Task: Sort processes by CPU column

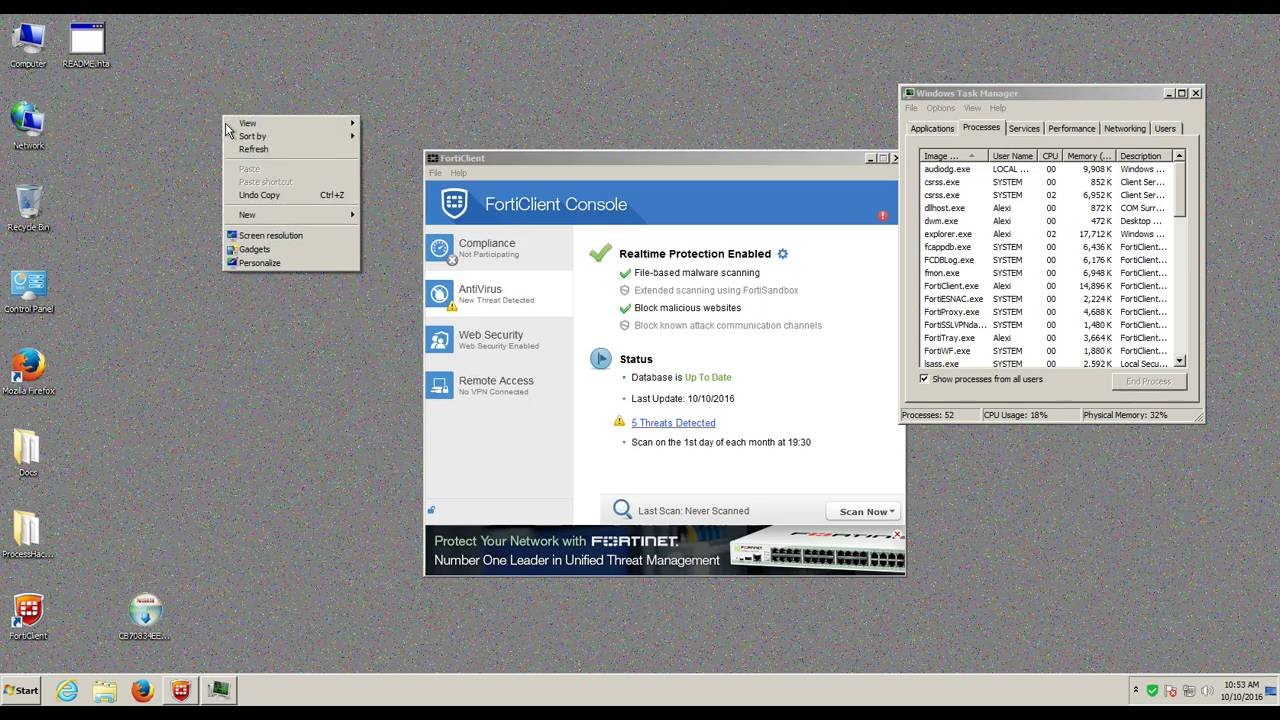Action: point(1050,156)
